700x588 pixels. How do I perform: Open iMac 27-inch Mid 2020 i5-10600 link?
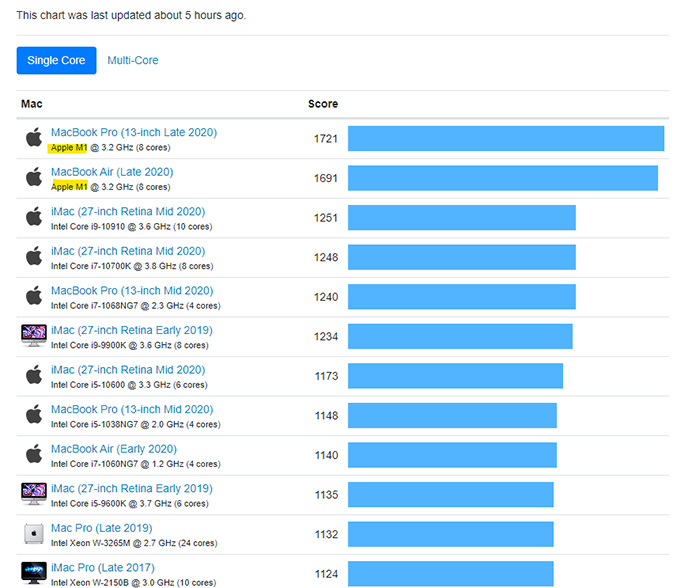(x=128, y=370)
